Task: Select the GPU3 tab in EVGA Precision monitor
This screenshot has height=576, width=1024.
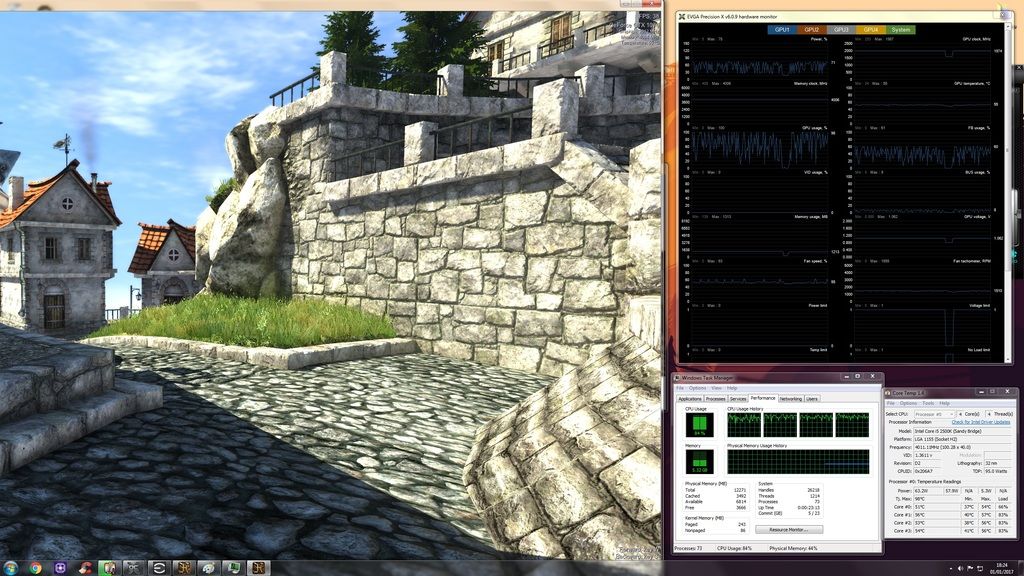Action: pos(841,29)
